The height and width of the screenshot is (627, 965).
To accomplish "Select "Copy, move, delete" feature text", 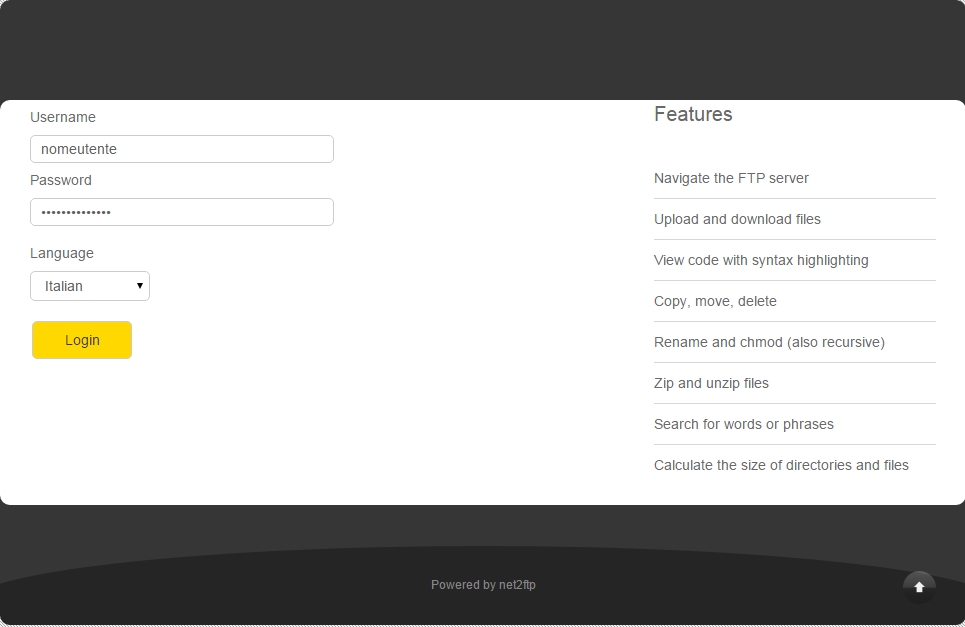I will pos(715,302).
